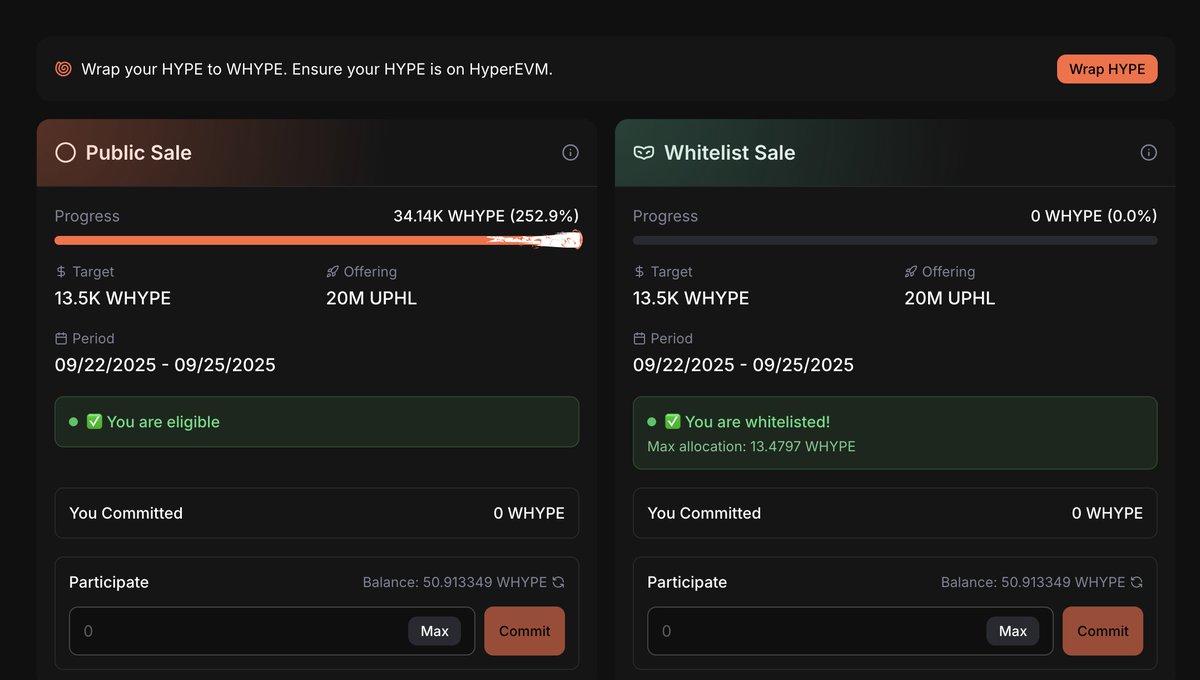The image size is (1200, 680).
Task: Click the Public Sale circle icon
Action: 65,153
